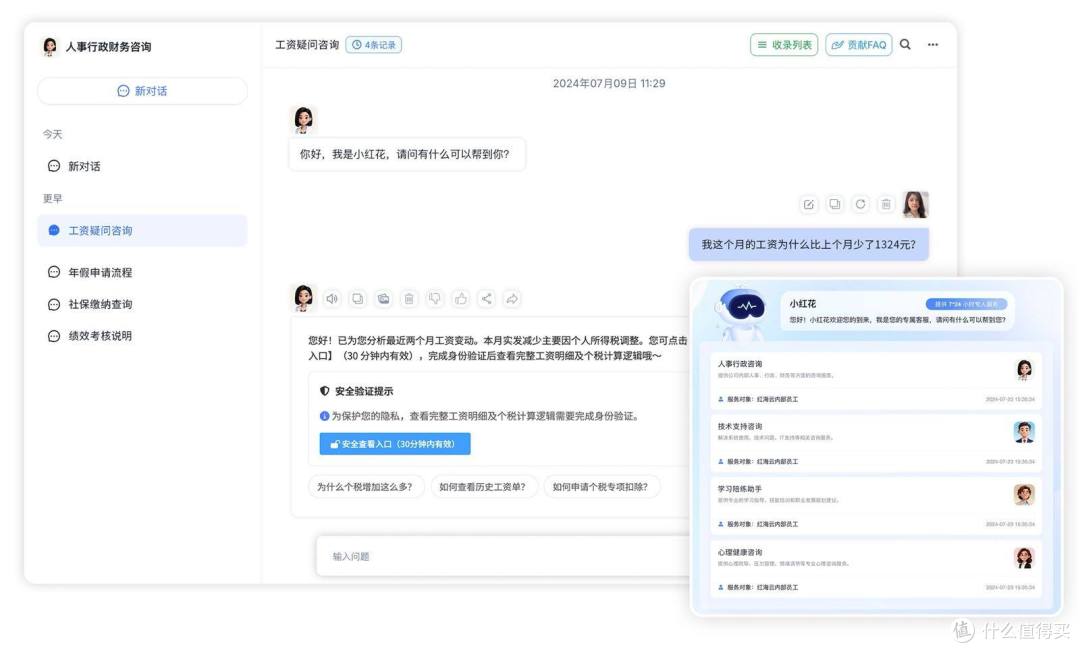
Task: Delete the bot reply with trash icon
Action: click(x=409, y=298)
